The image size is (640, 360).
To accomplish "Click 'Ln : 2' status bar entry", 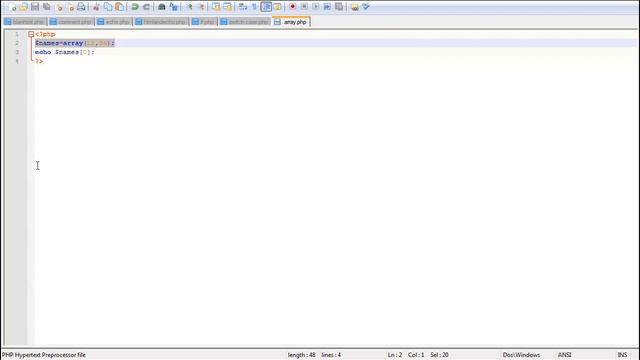I will (x=395, y=355).
